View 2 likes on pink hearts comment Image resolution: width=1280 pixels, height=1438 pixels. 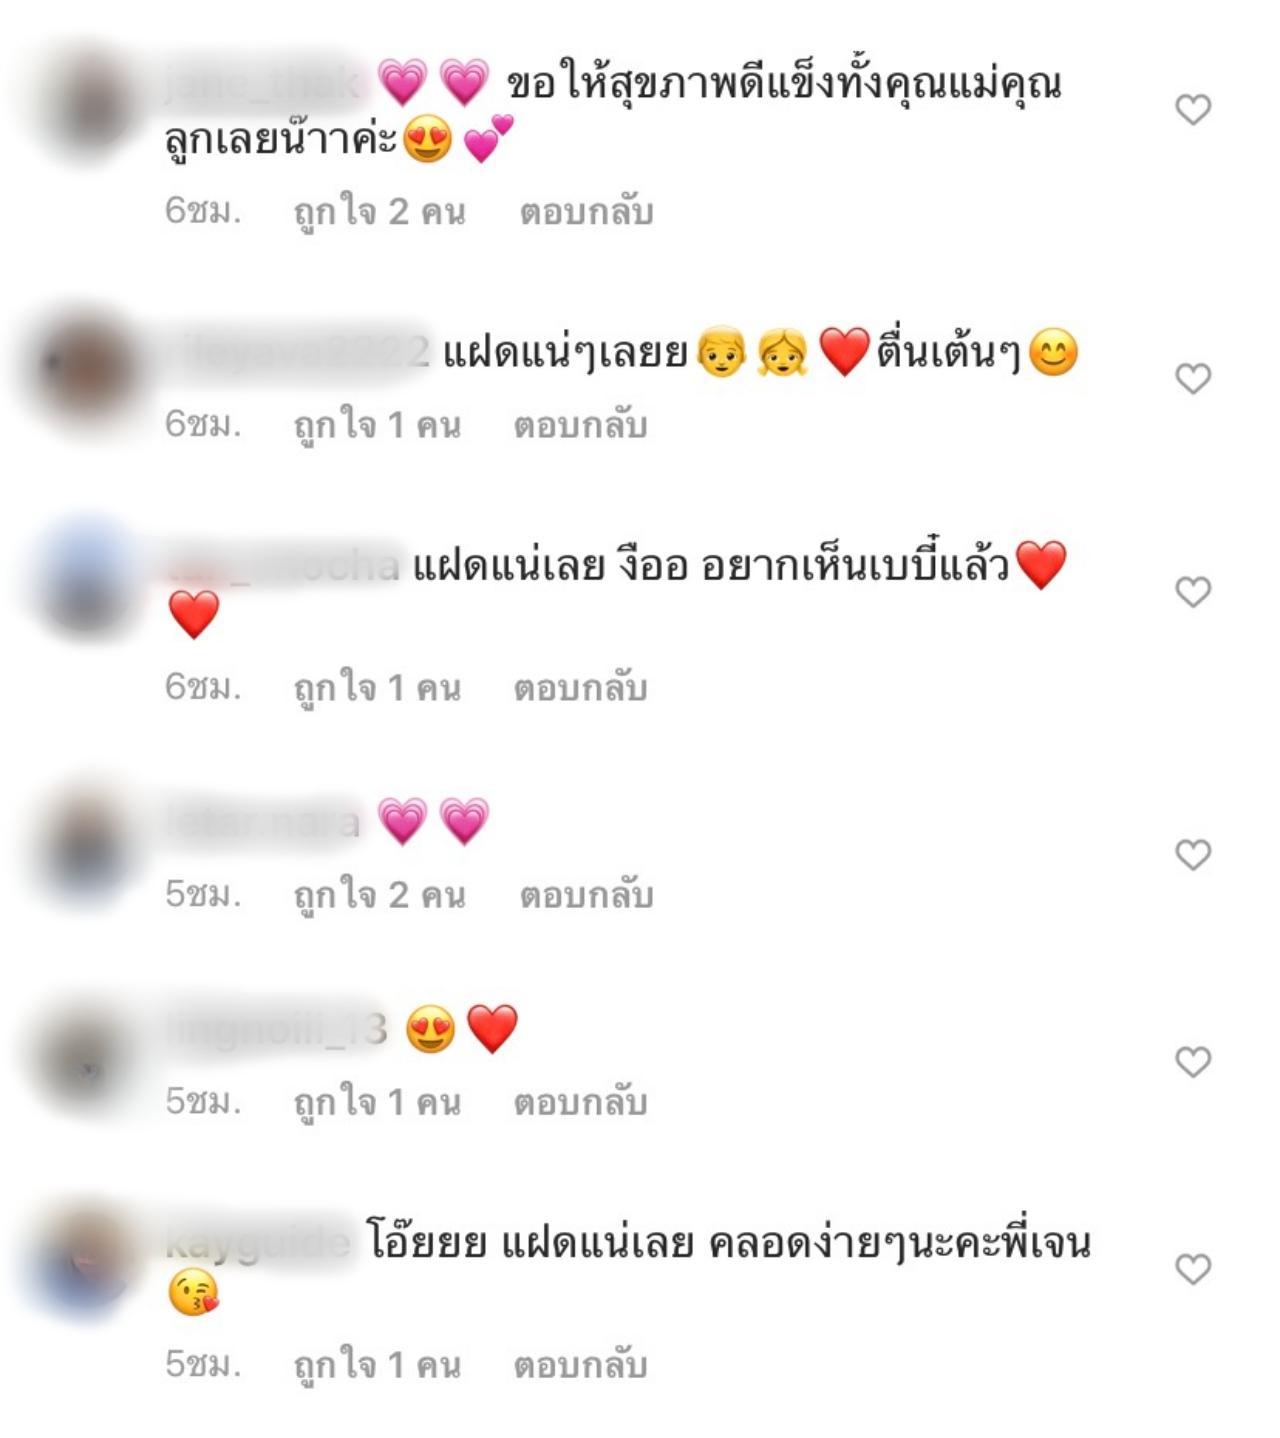[x=380, y=895]
